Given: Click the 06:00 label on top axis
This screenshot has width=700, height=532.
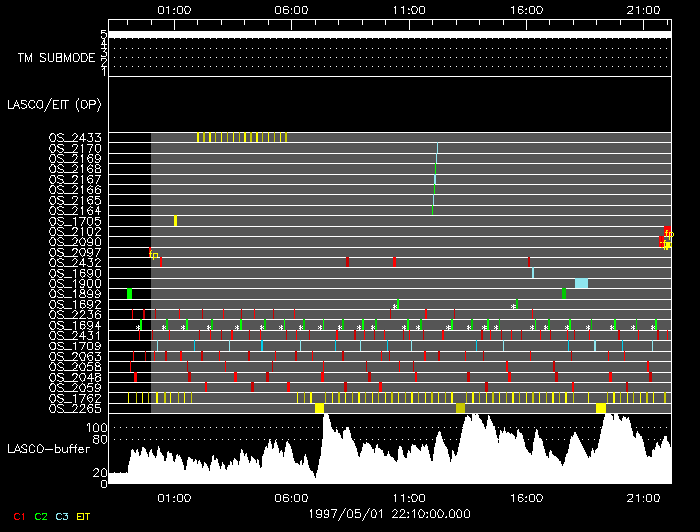Looking at the screenshot, I should coord(291,10).
